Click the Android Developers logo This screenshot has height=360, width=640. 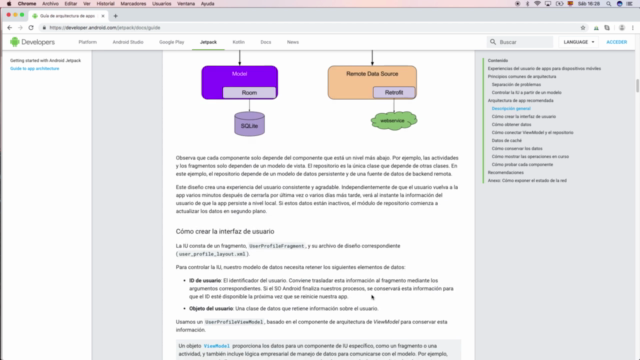[x=32, y=42]
